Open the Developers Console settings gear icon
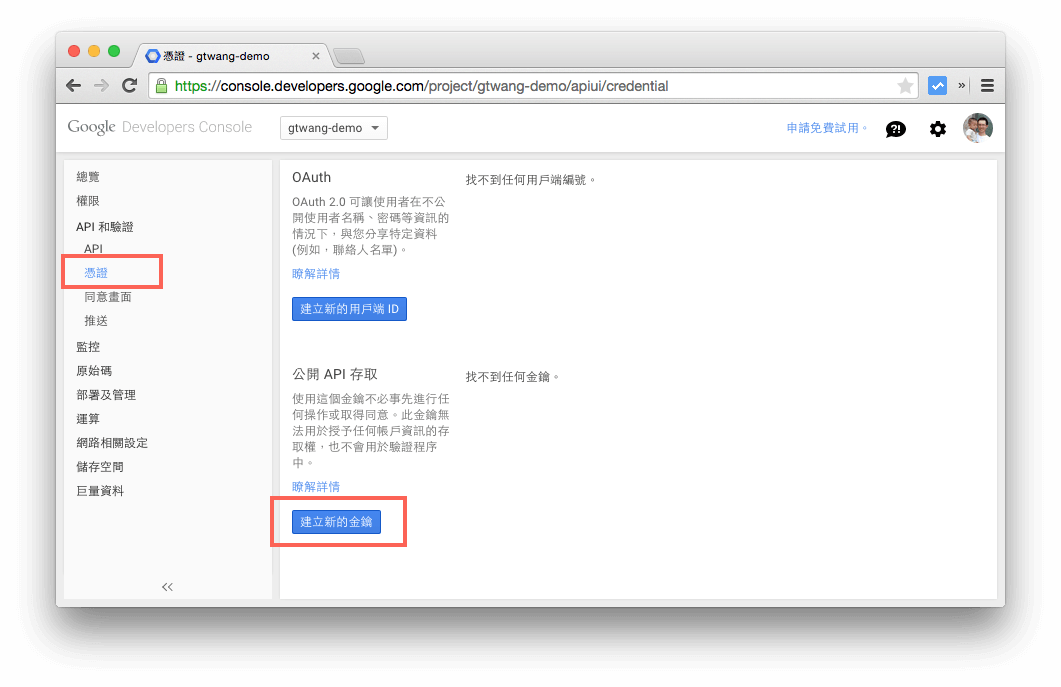This screenshot has width=1061, height=687. [937, 128]
